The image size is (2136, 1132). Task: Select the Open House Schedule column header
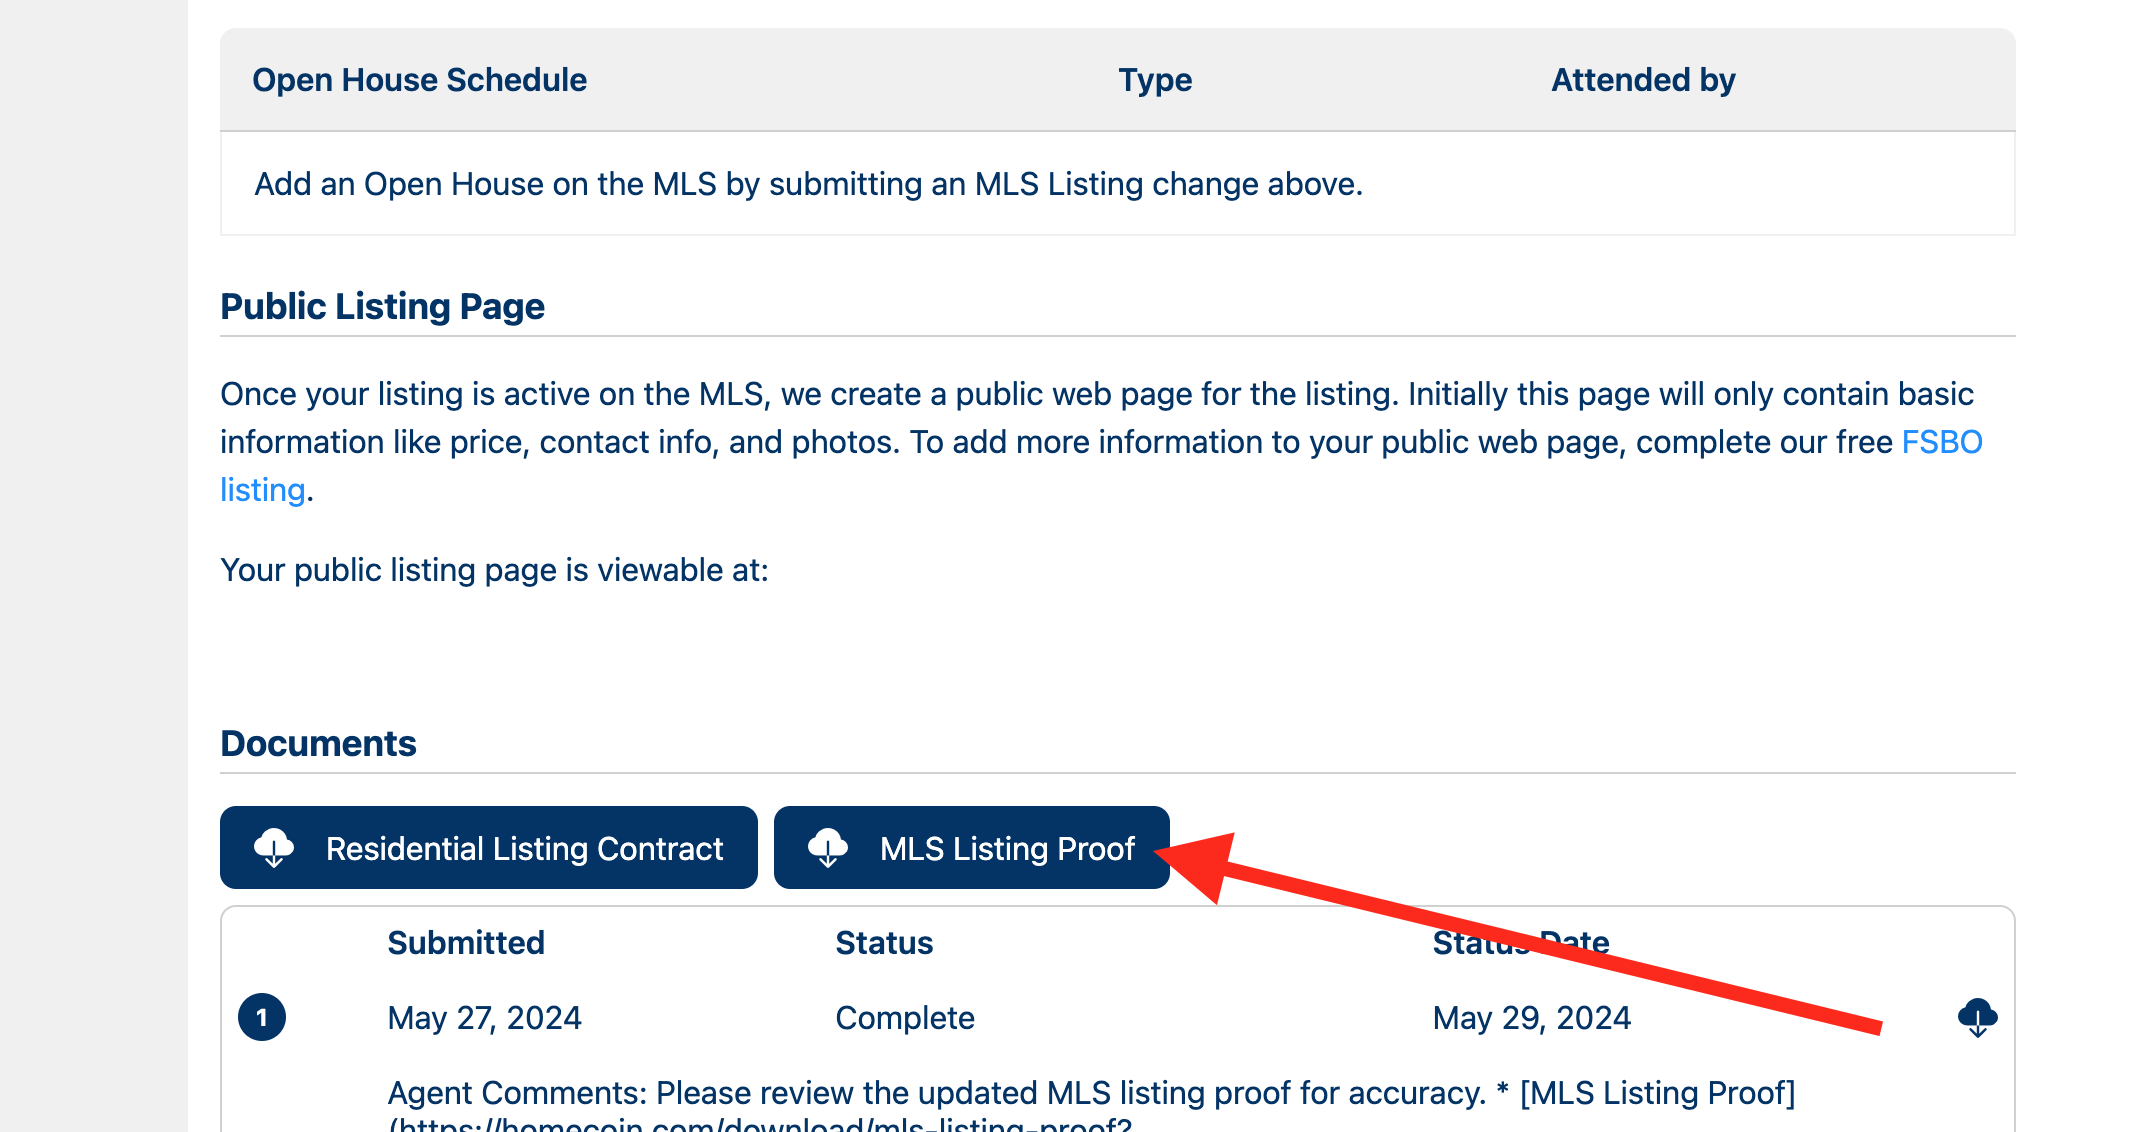[x=419, y=80]
